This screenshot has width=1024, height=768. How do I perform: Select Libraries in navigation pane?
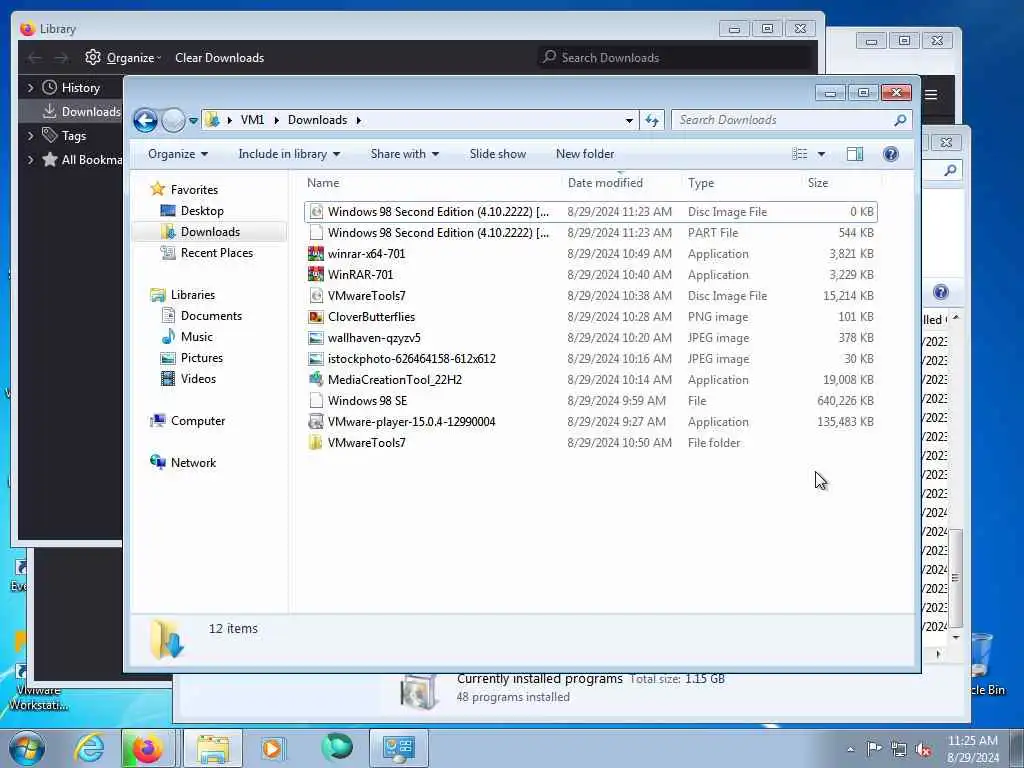(193, 295)
